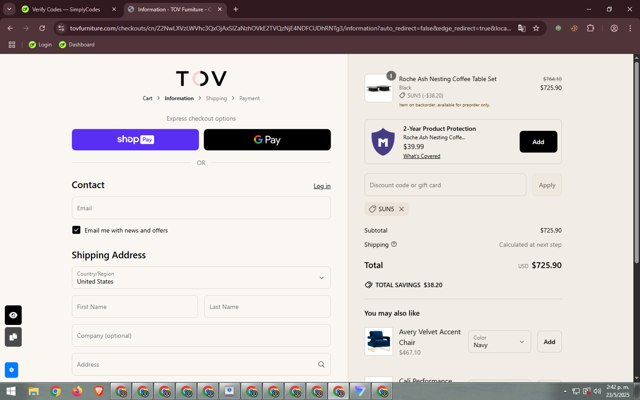Screen dimensions: 640x400
Task: Remove the SUN5 discount code
Action: pyautogui.click(x=401, y=209)
